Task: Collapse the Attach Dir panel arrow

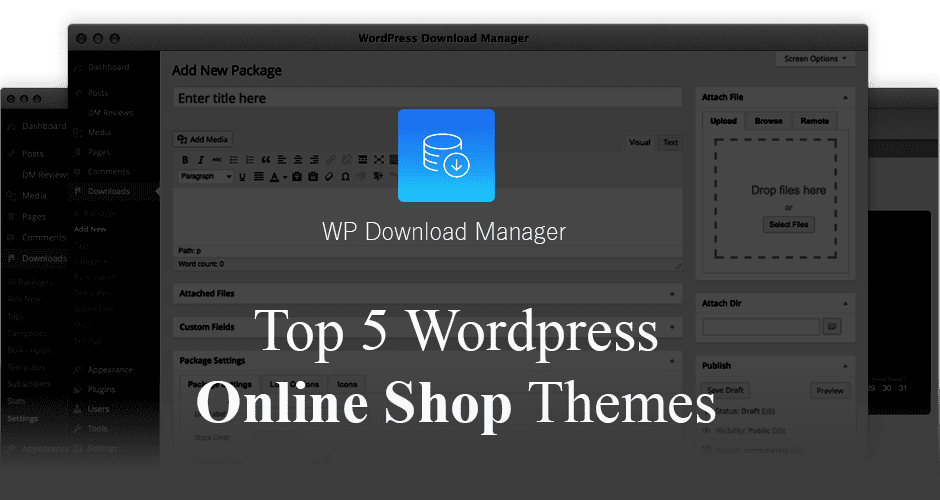Action: click(x=845, y=303)
